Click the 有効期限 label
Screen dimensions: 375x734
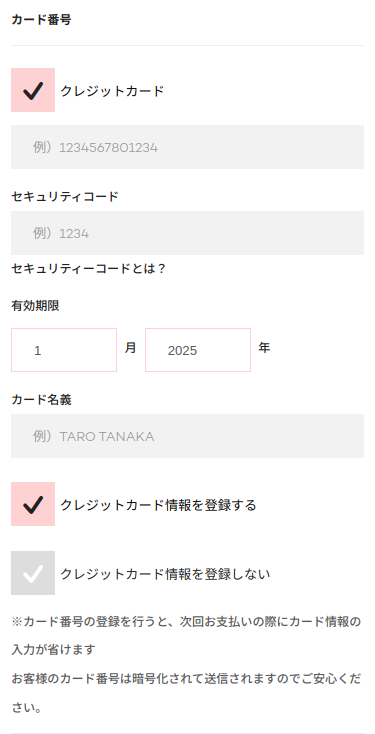(35, 306)
